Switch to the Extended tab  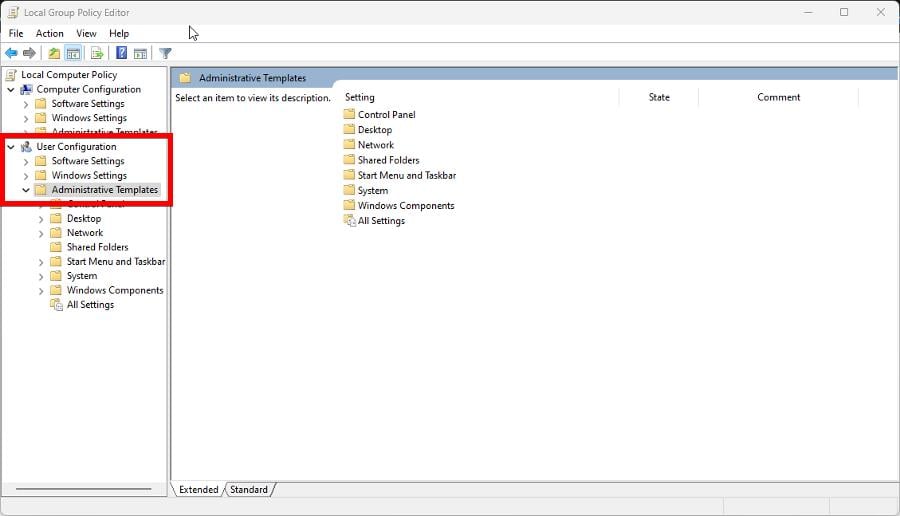(x=198, y=490)
